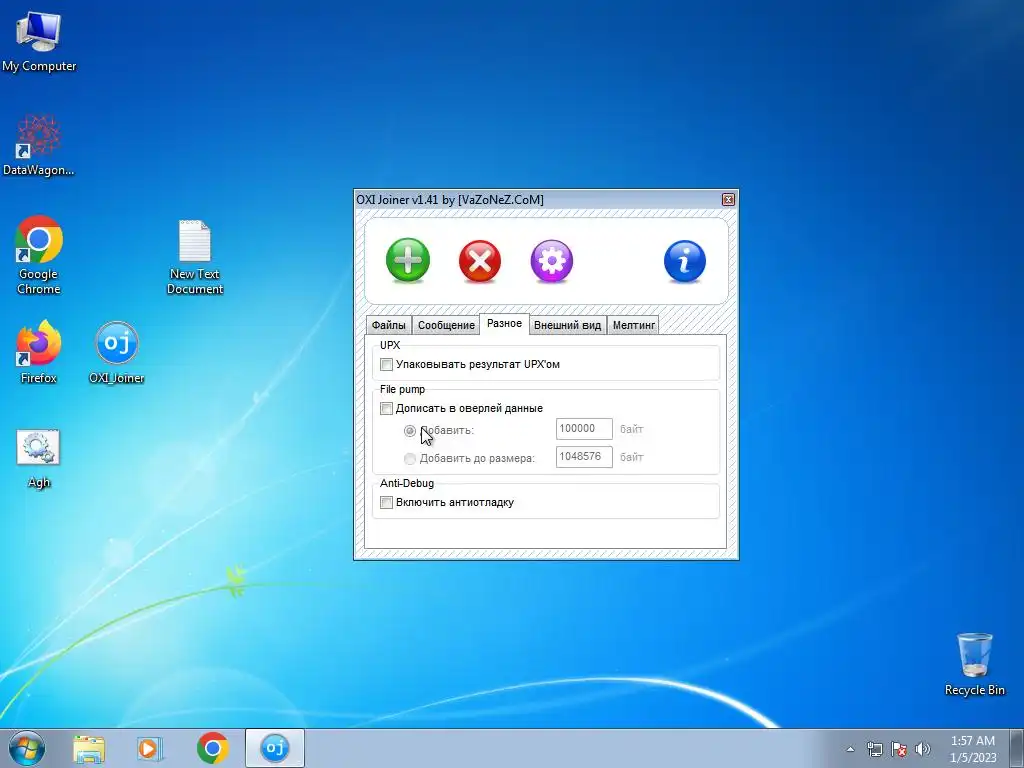Click the green plus add-file button

pyautogui.click(x=408, y=260)
